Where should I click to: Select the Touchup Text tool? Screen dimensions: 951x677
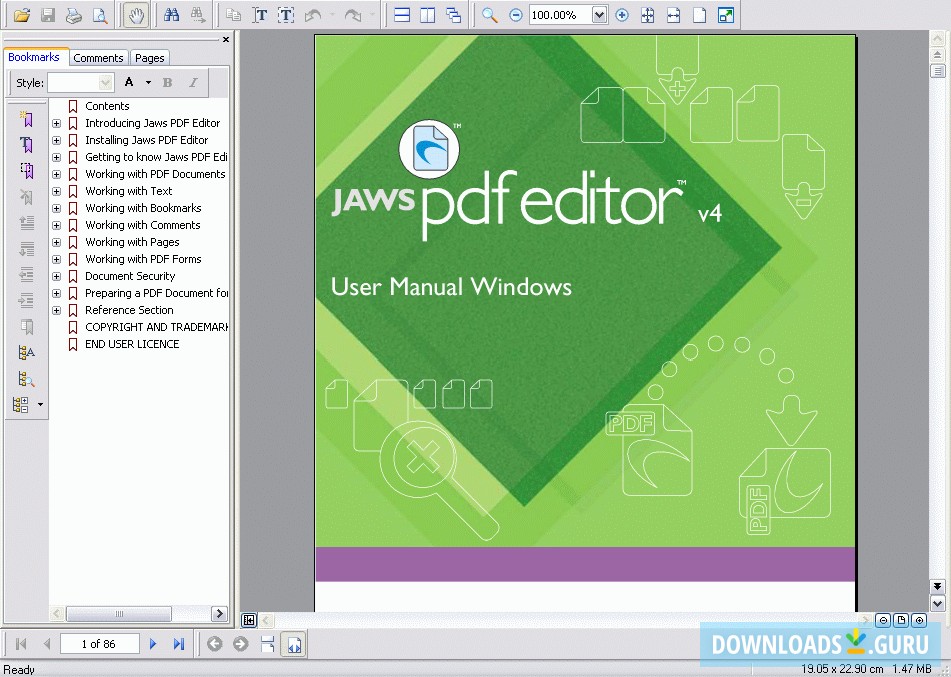click(285, 14)
